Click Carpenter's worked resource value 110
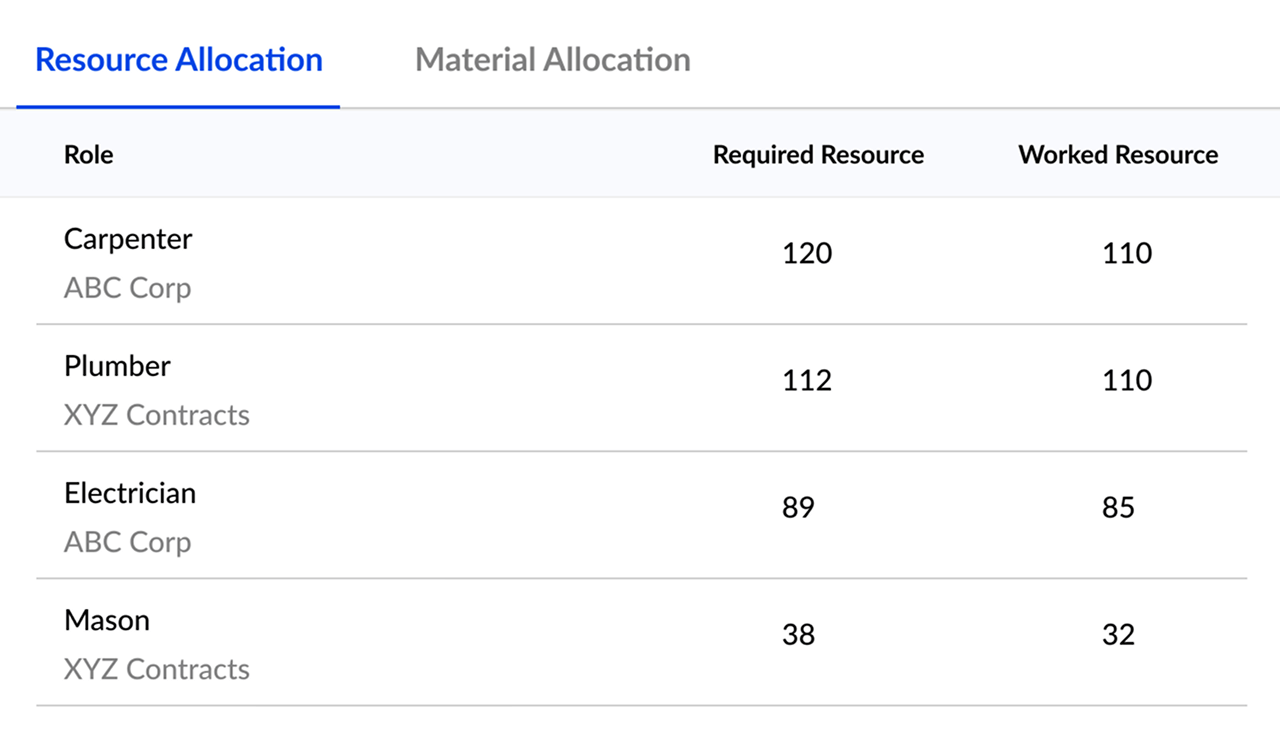The height and width of the screenshot is (750, 1280). [1127, 253]
